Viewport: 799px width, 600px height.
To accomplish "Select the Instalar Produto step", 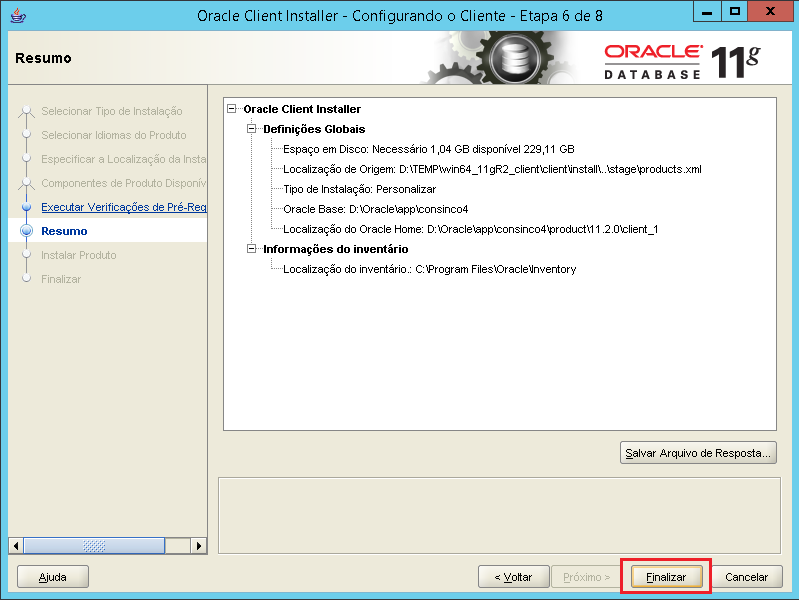I will (x=78, y=255).
